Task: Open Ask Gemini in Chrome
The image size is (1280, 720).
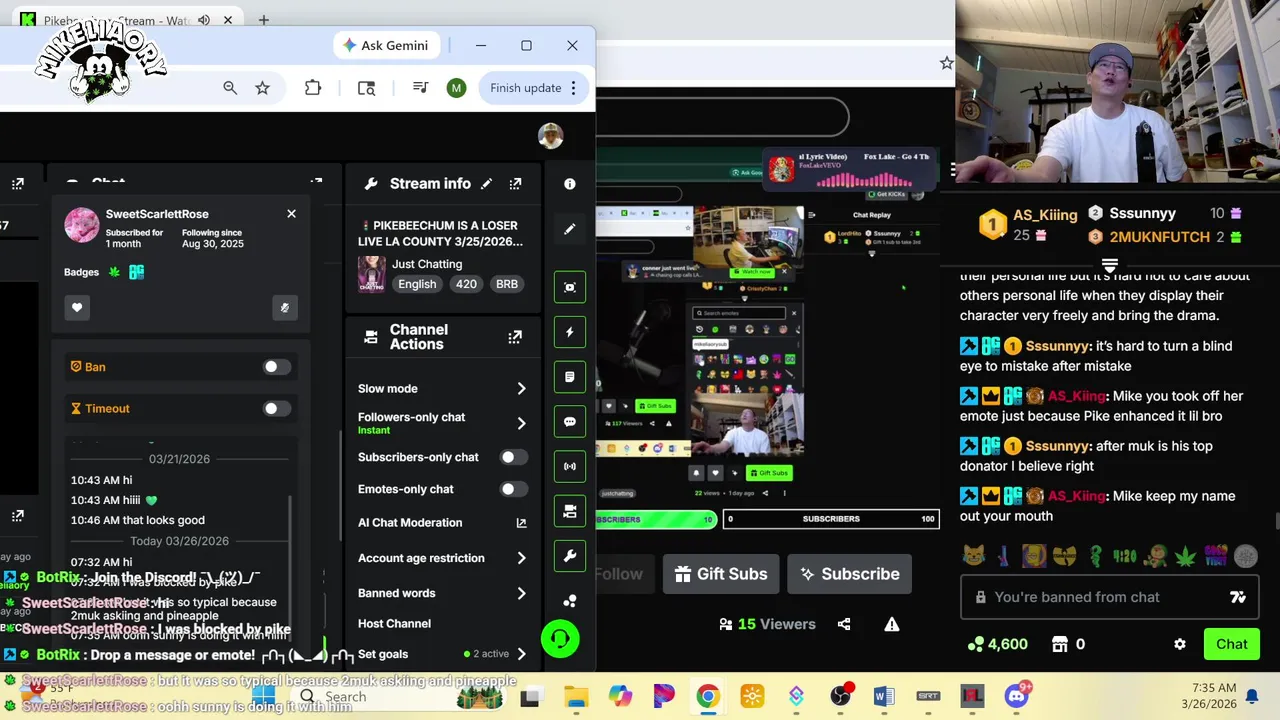Action: 385,45
